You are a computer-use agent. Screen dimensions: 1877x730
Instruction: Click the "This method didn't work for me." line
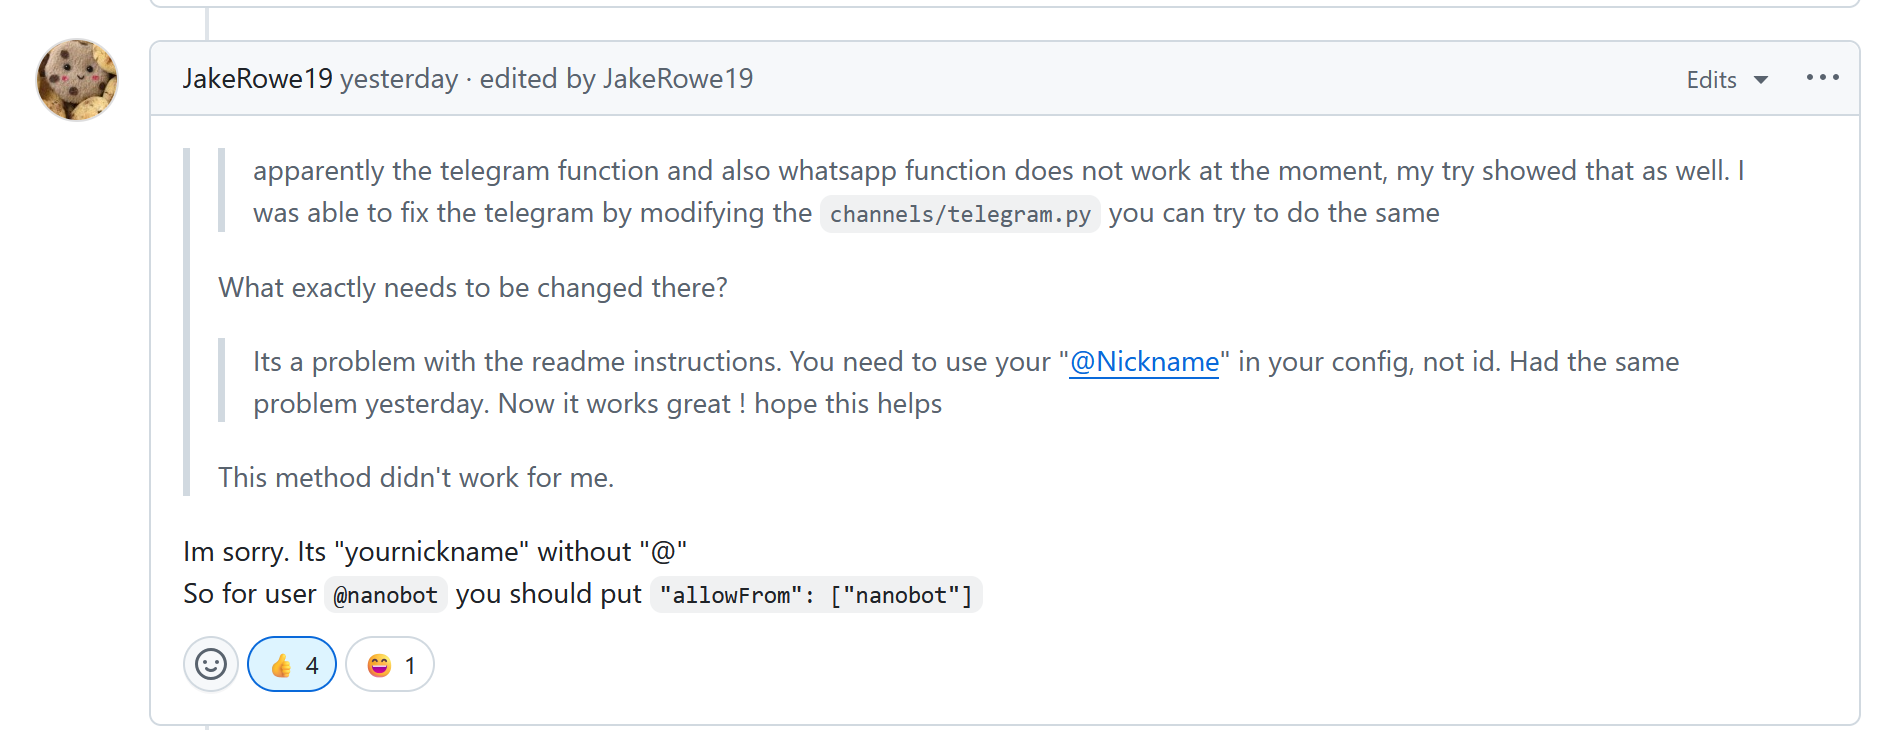416,478
